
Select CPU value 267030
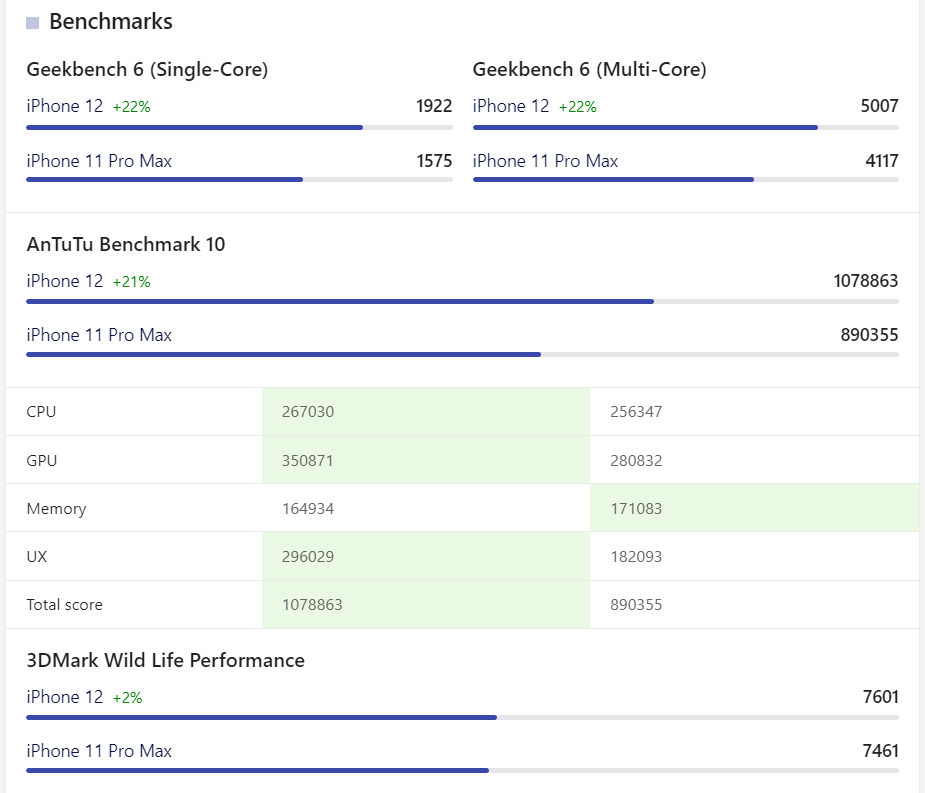coord(308,412)
